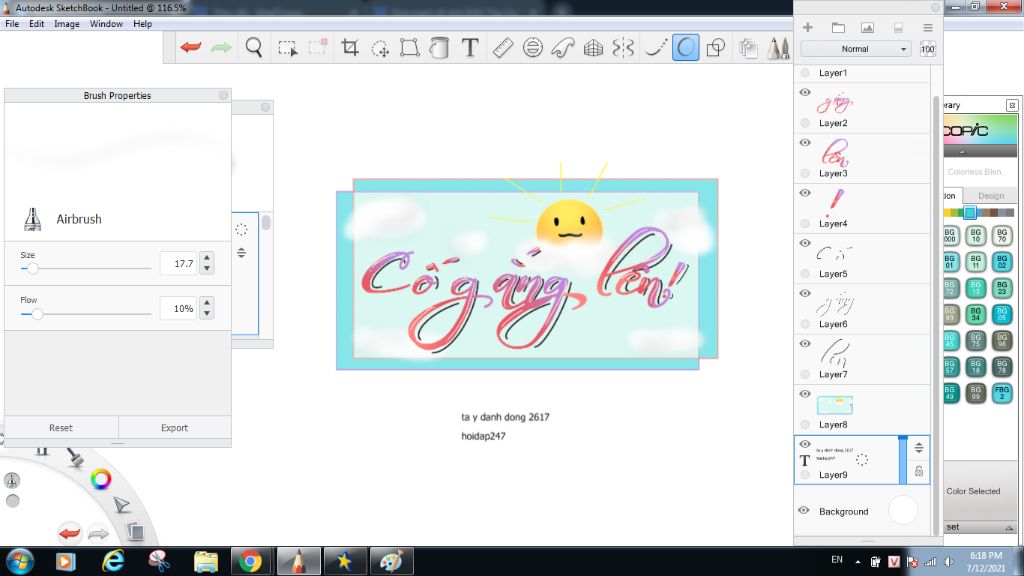Adjust the Flow slider handle
The image size is (1024, 576).
pos(37,314)
